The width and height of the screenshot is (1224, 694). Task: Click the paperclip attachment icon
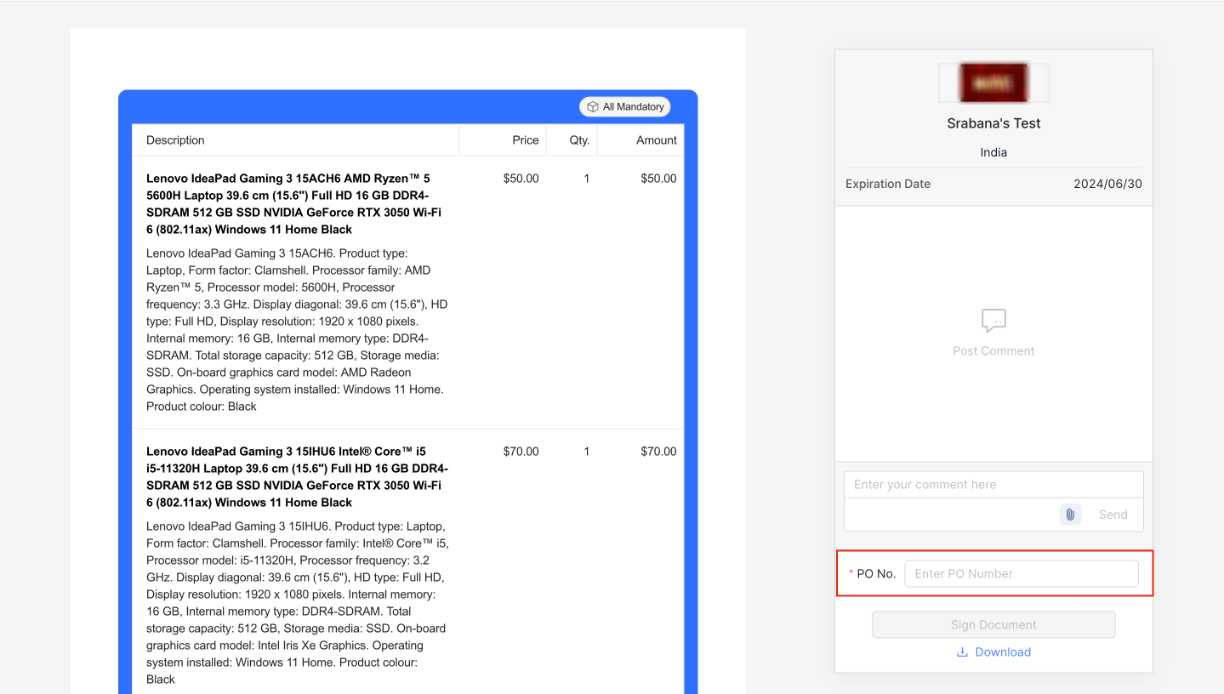[1070, 514]
